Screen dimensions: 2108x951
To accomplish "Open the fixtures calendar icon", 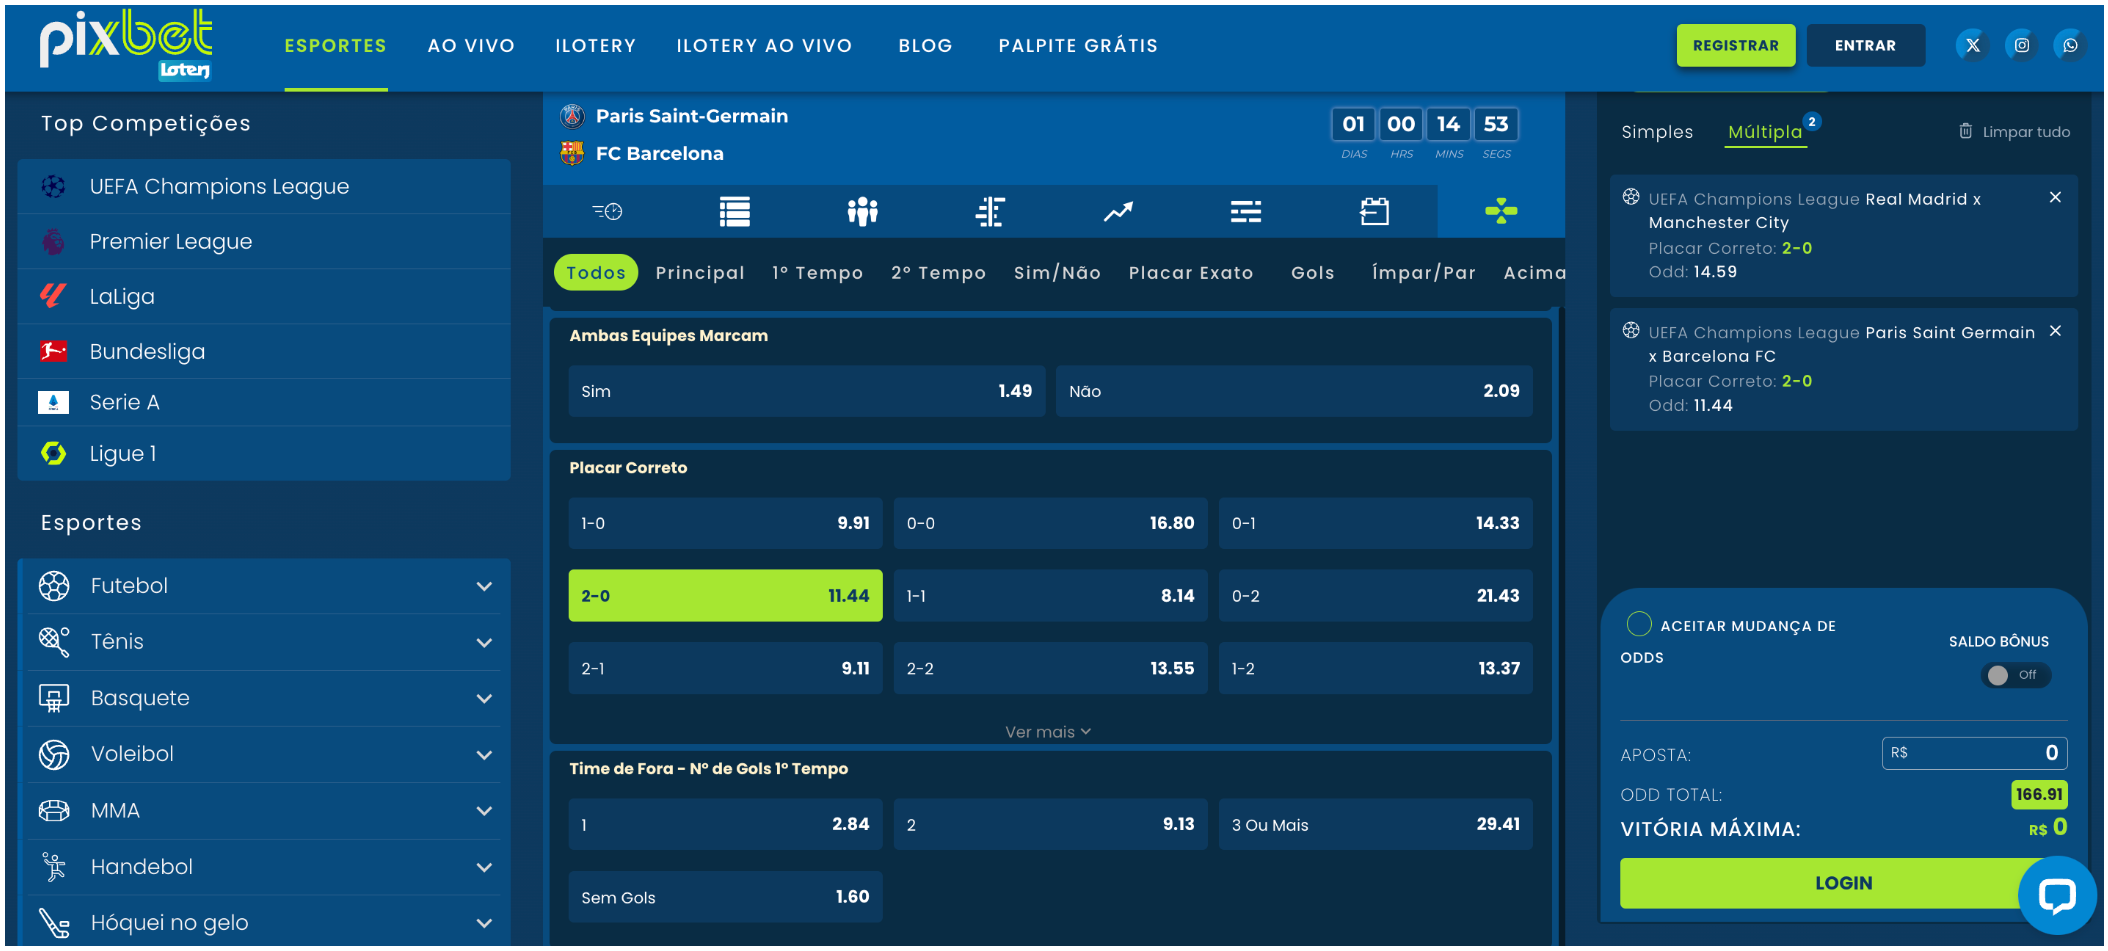I will 1374,211.
